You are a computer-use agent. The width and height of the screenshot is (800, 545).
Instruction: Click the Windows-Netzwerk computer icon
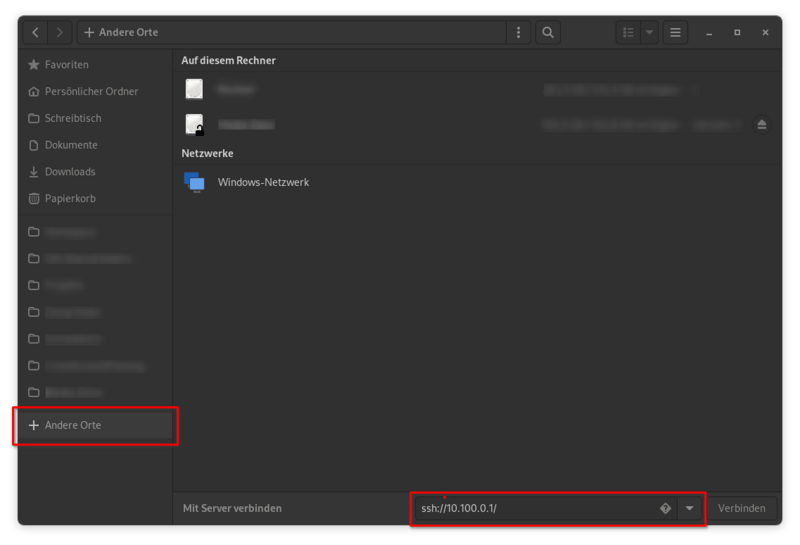coord(194,182)
